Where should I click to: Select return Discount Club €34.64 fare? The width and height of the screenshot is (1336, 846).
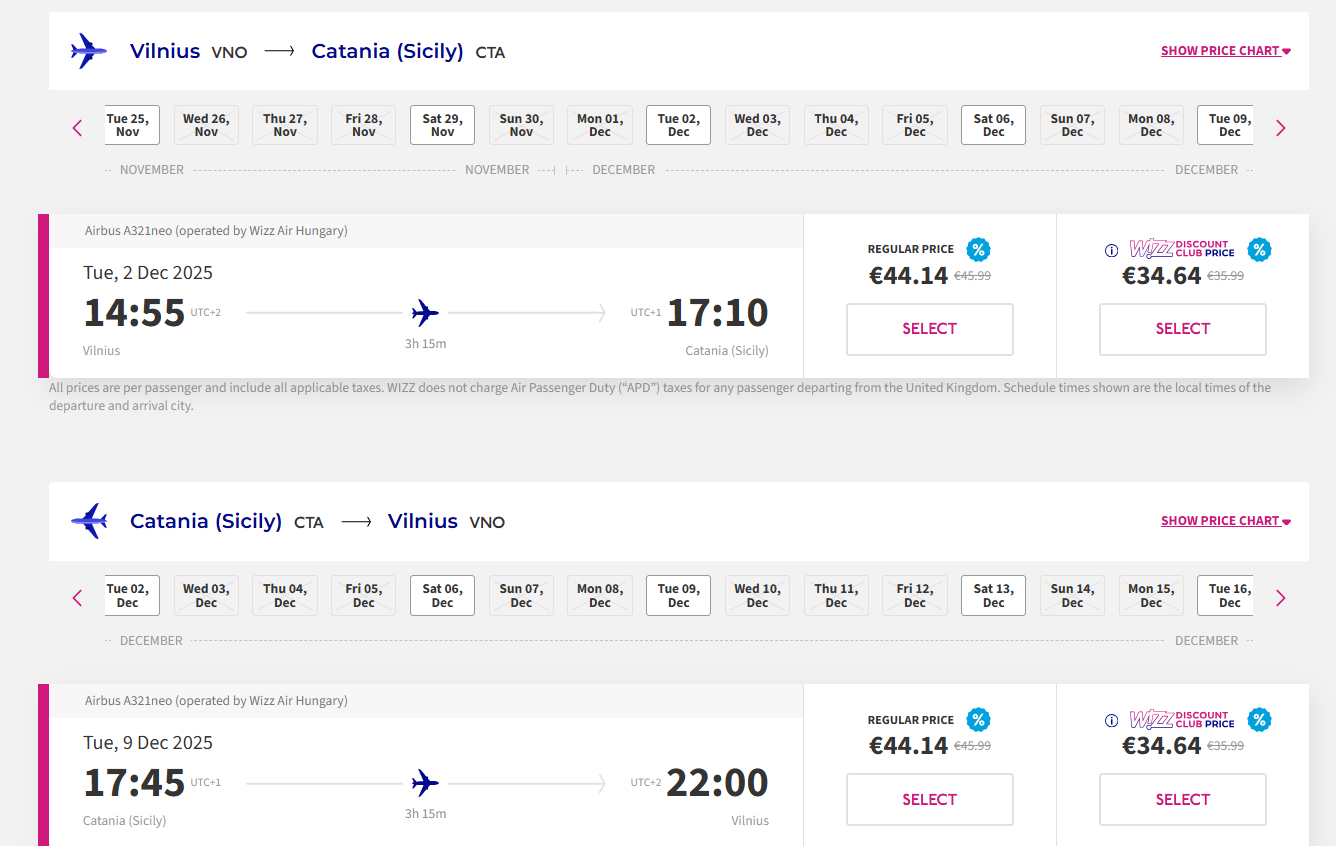[1183, 799]
